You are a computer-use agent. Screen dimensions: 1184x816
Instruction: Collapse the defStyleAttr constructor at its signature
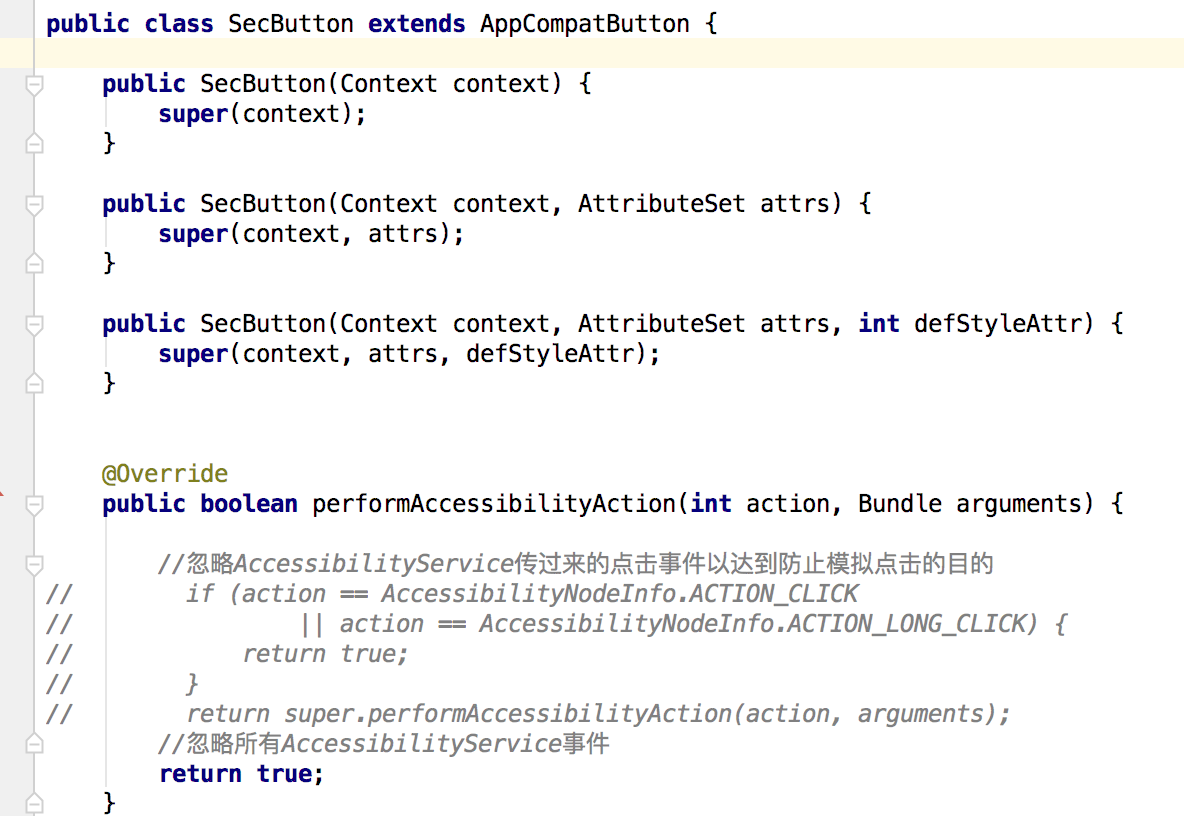tap(34, 325)
